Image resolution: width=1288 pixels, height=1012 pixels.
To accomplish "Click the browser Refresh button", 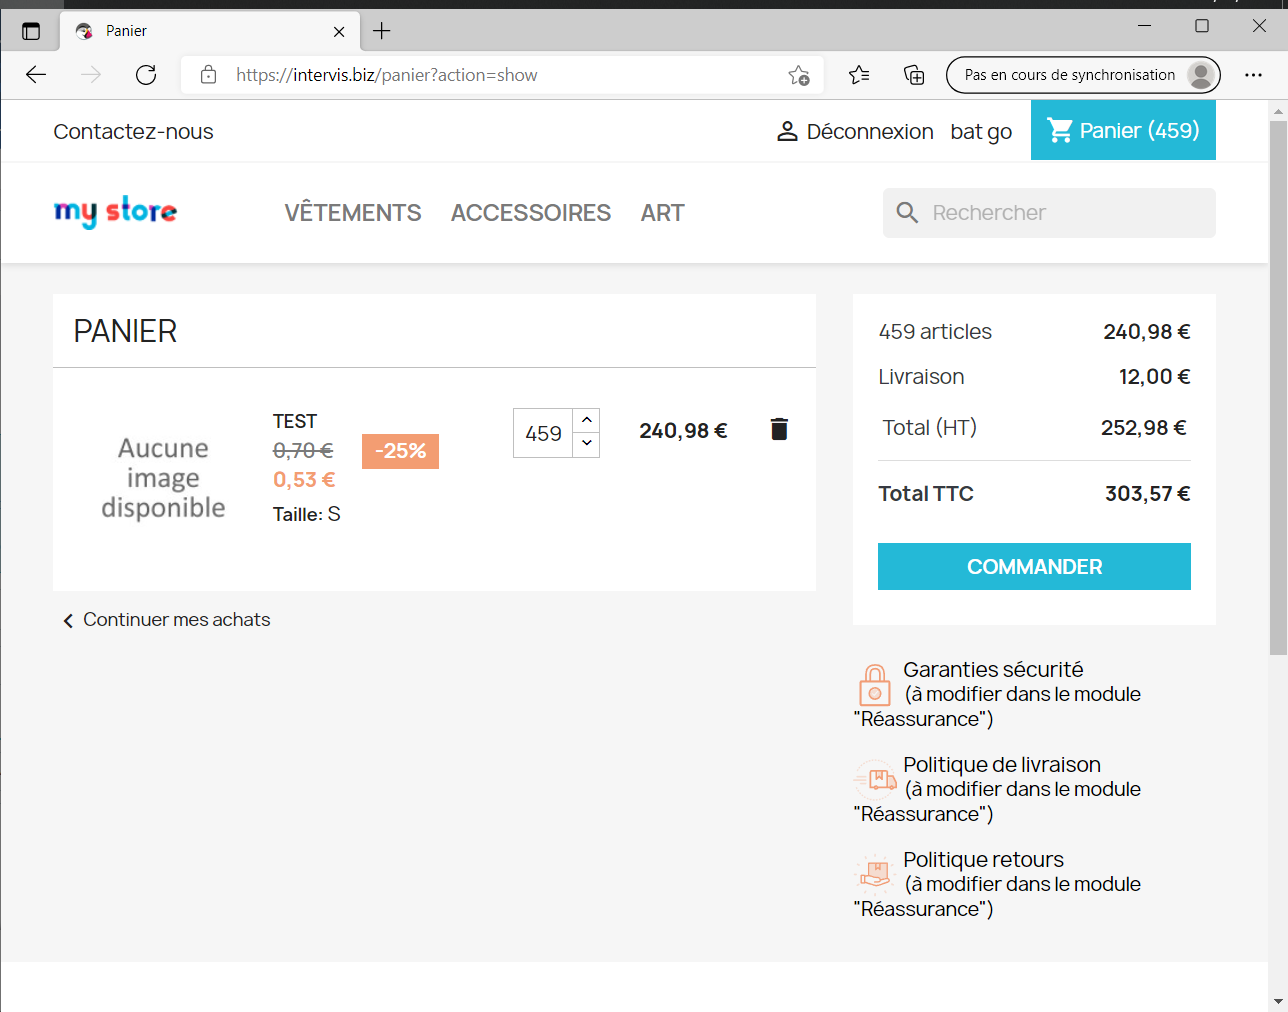I will 146,75.
